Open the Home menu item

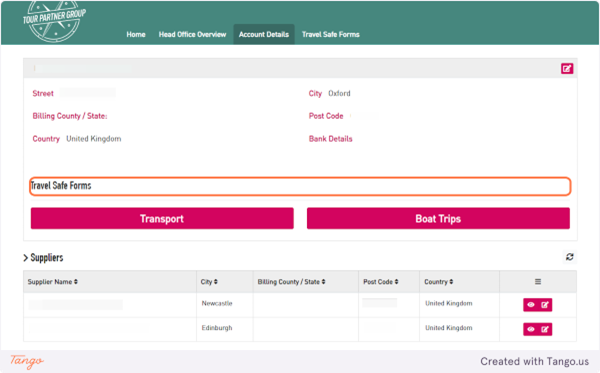point(136,34)
